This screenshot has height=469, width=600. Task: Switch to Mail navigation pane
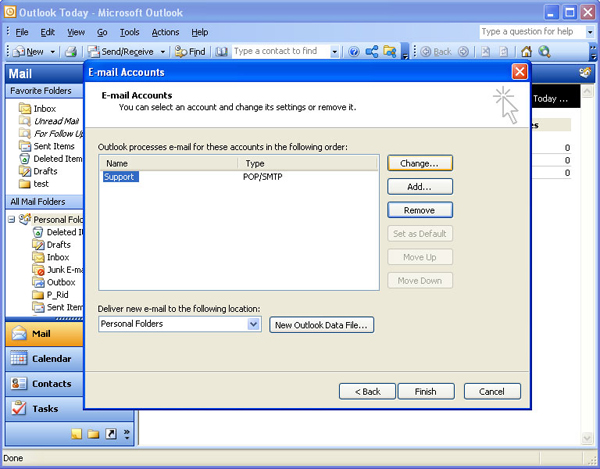click(44, 334)
